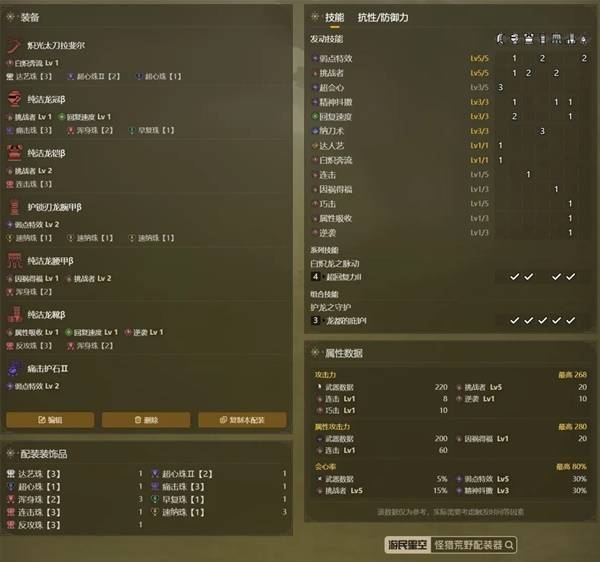Click the 白炽龙之脉动 series skill name
Viewport: 600px width, 562px height.
pyautogui.click(x=335, y=264)
